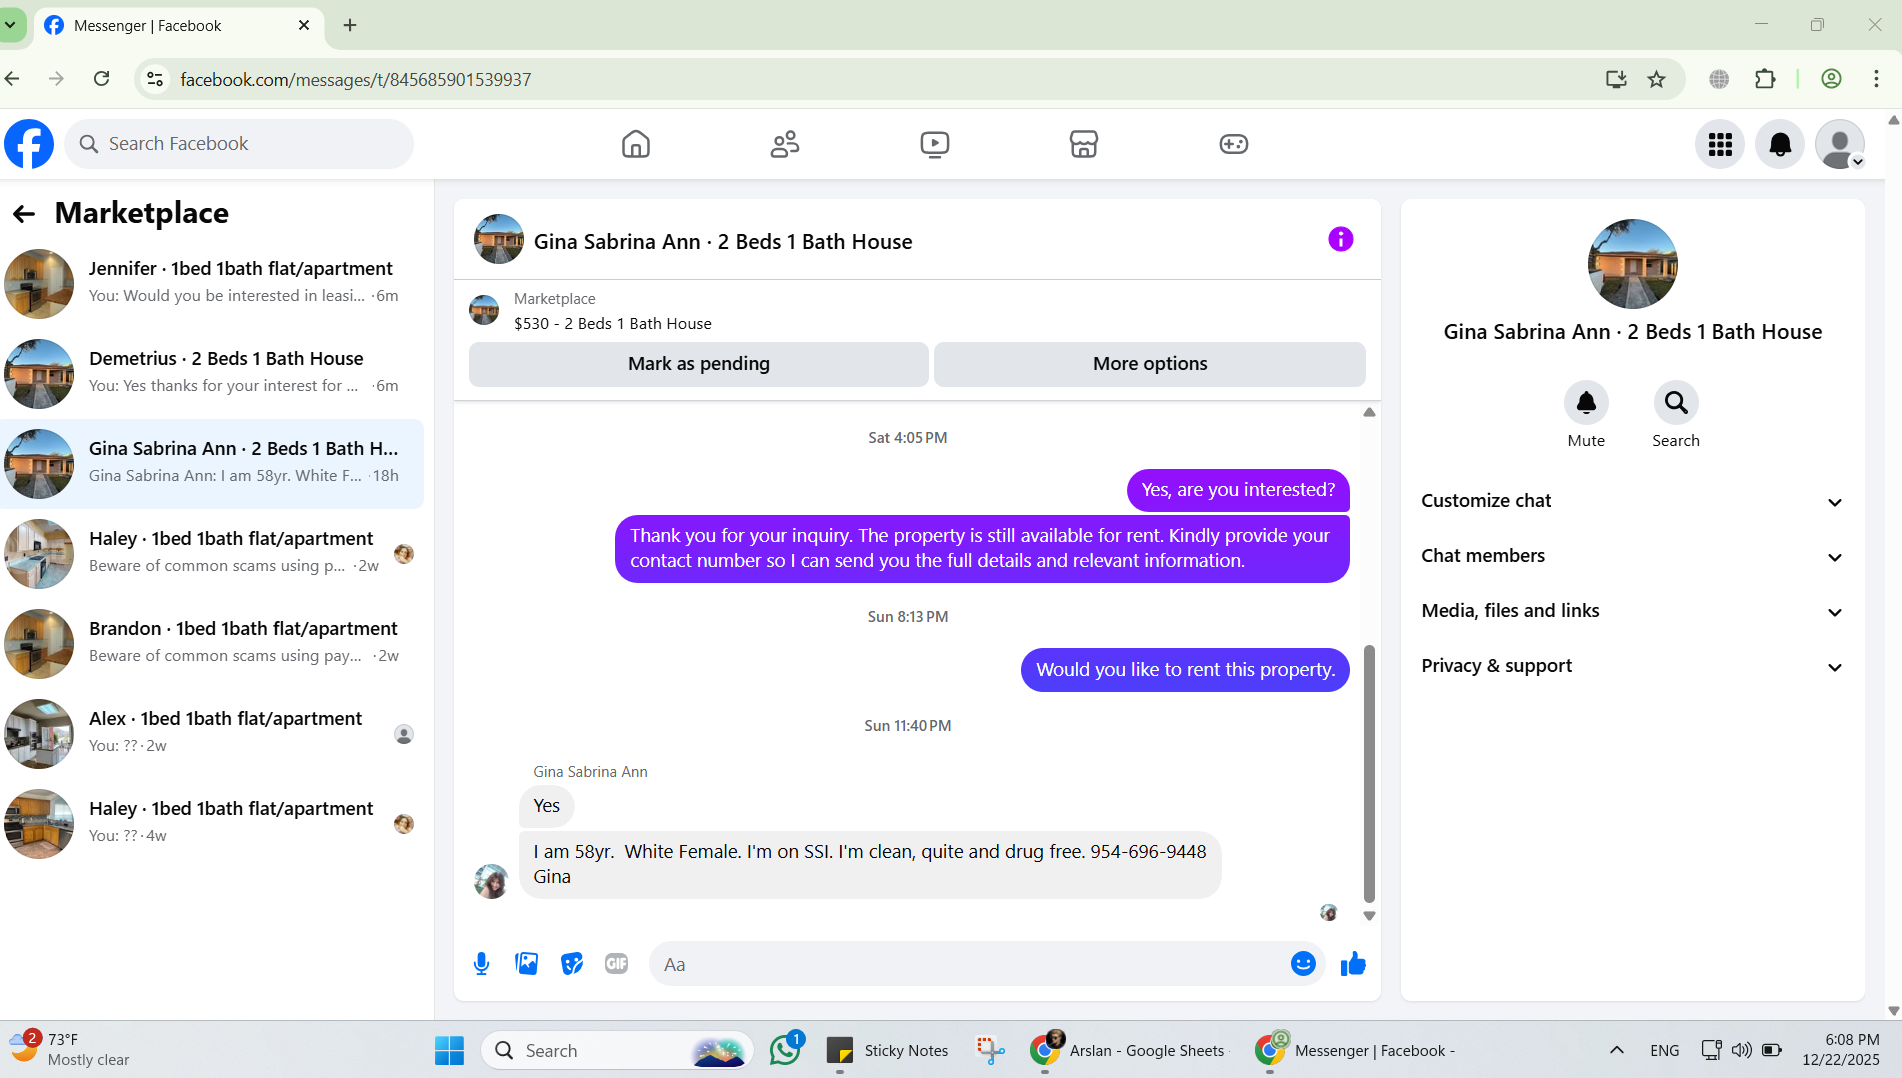Send a thumbs-up like

1353,963
